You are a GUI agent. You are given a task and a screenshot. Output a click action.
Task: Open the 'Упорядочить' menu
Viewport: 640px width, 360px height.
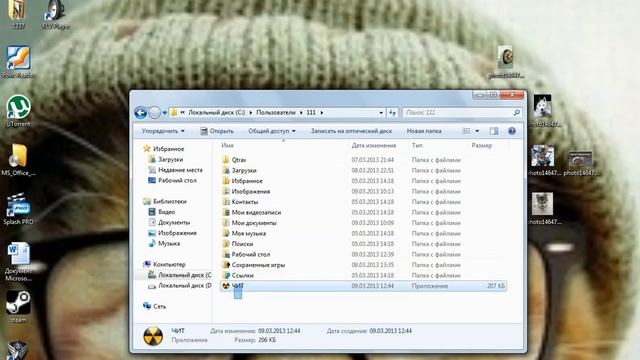[163, 131]
